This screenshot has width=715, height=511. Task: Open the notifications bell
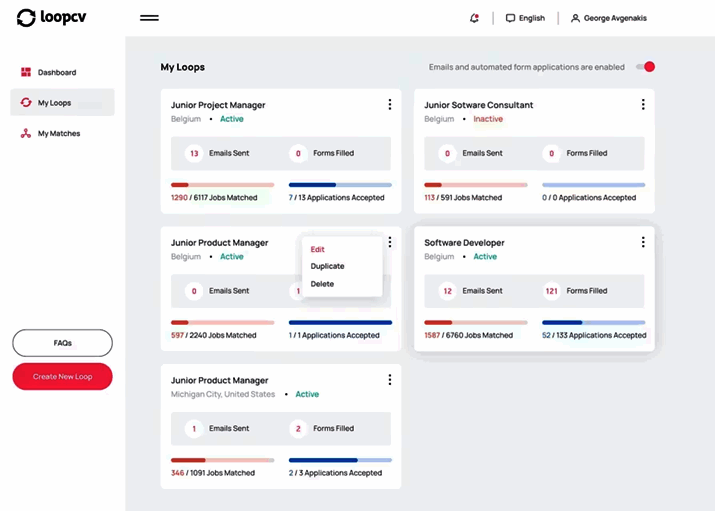point(474,18)
